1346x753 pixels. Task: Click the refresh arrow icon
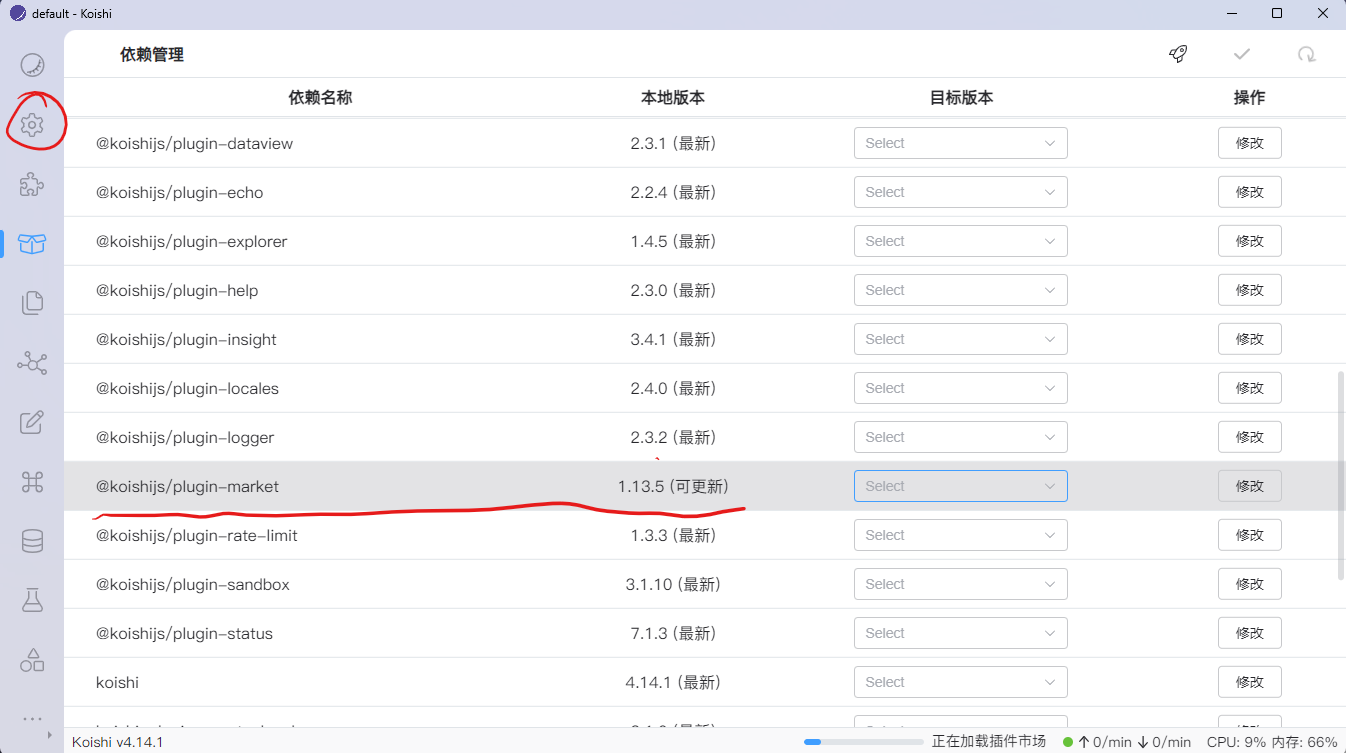(x=1306, y=54)
